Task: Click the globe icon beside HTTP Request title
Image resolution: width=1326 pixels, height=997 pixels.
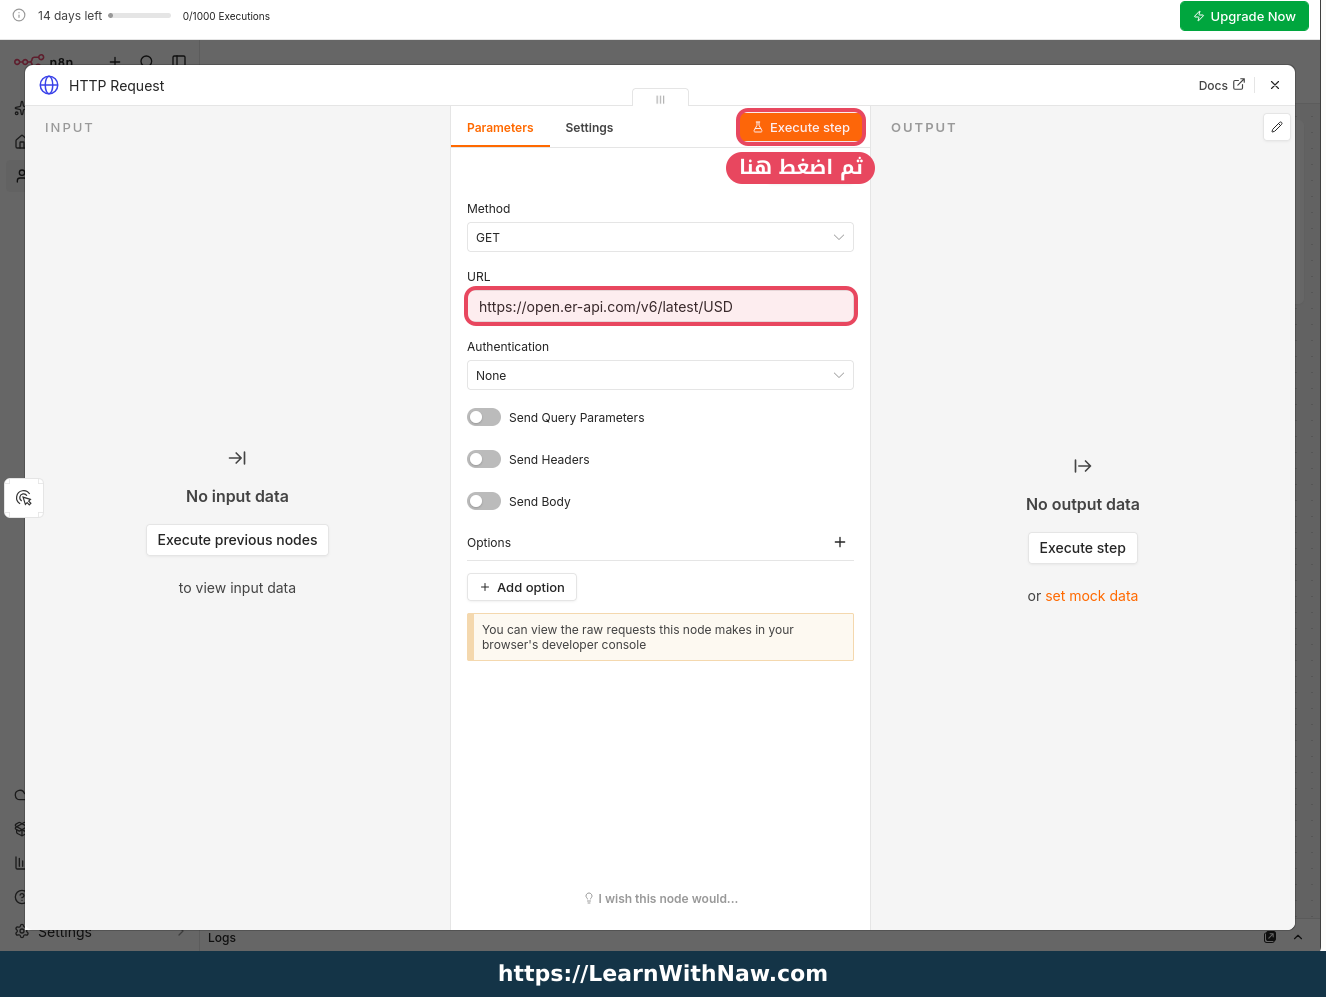Action: (x=49, y=85)
